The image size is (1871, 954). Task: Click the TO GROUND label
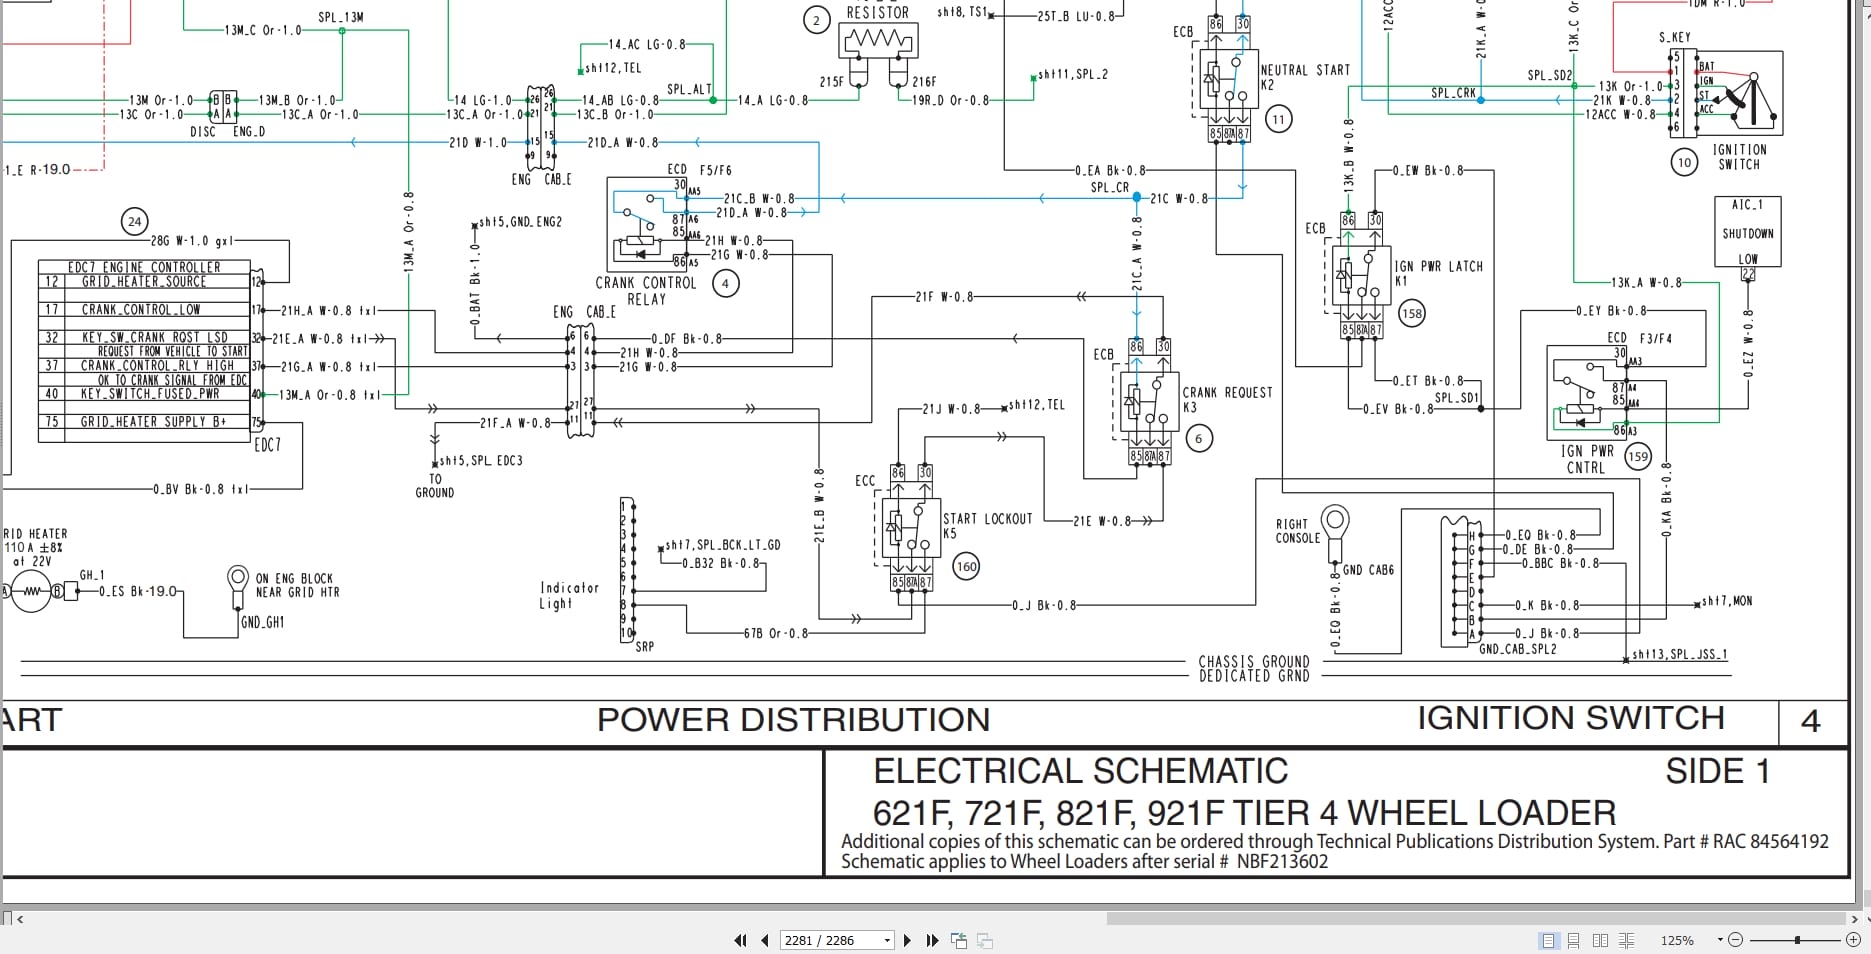tap(435, 486)
